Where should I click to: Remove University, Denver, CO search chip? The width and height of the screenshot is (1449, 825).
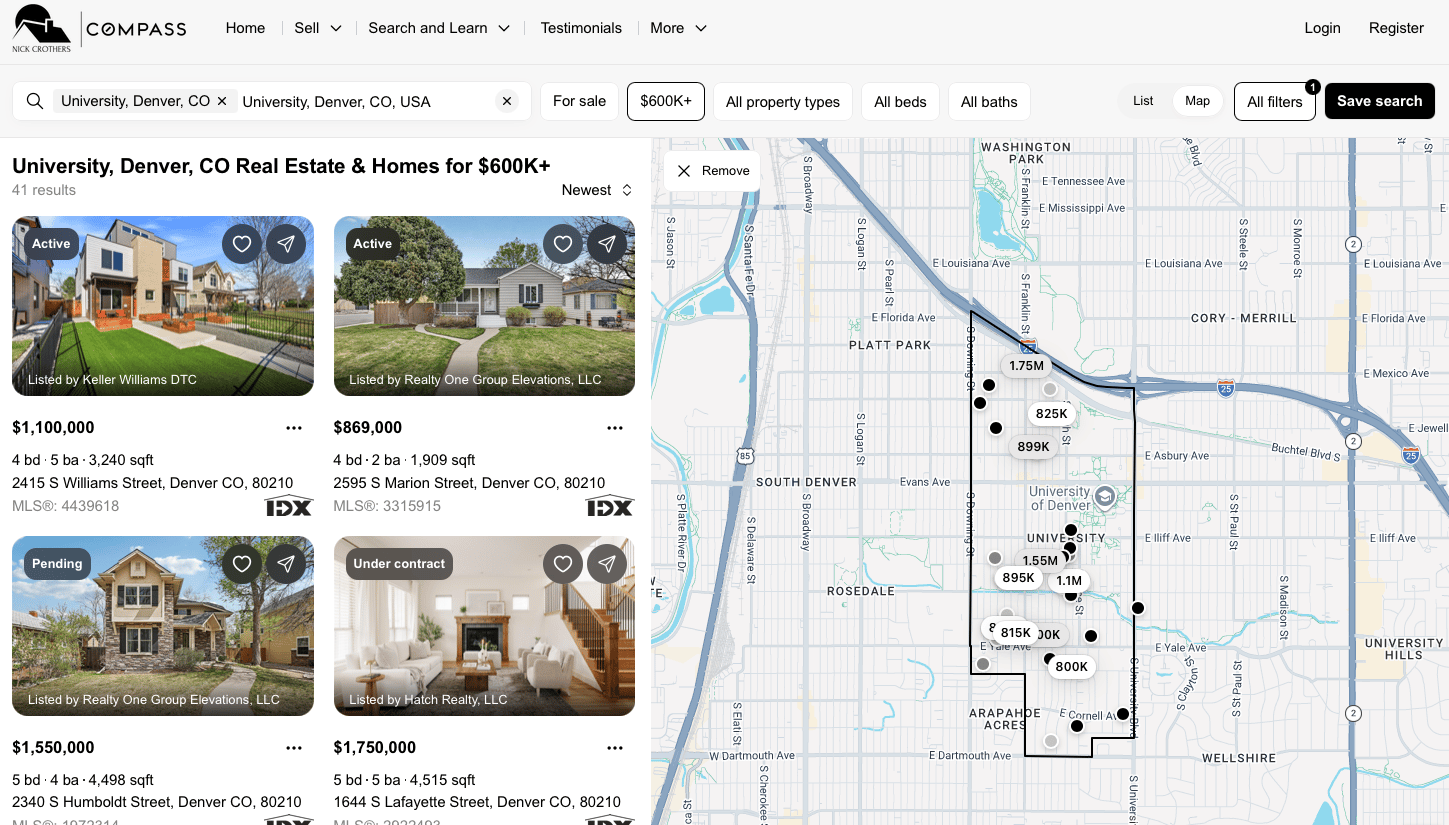coord(222,101)
